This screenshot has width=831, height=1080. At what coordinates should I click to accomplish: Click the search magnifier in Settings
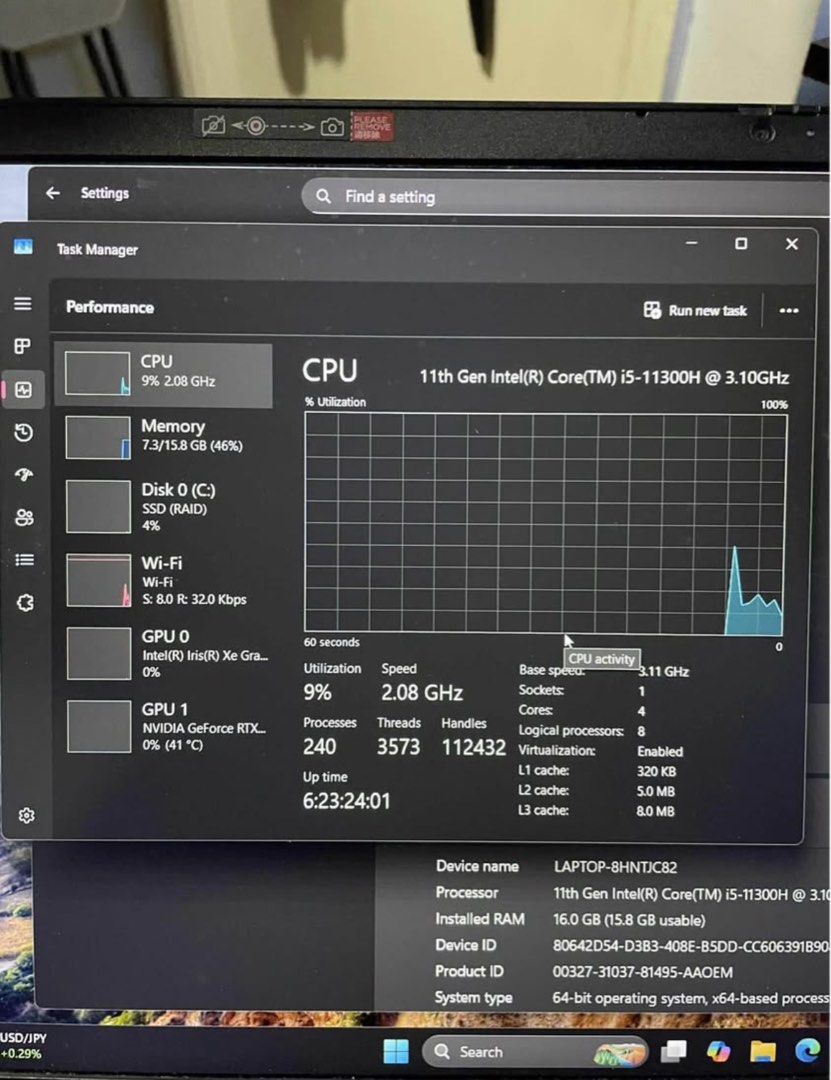click(323, 196)
